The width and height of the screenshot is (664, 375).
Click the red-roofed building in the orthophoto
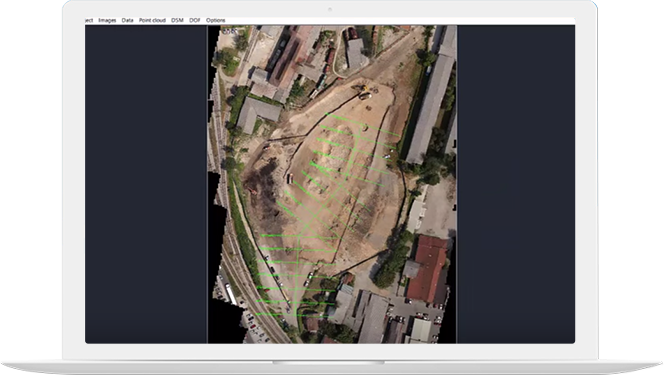[x=428, y=269]
